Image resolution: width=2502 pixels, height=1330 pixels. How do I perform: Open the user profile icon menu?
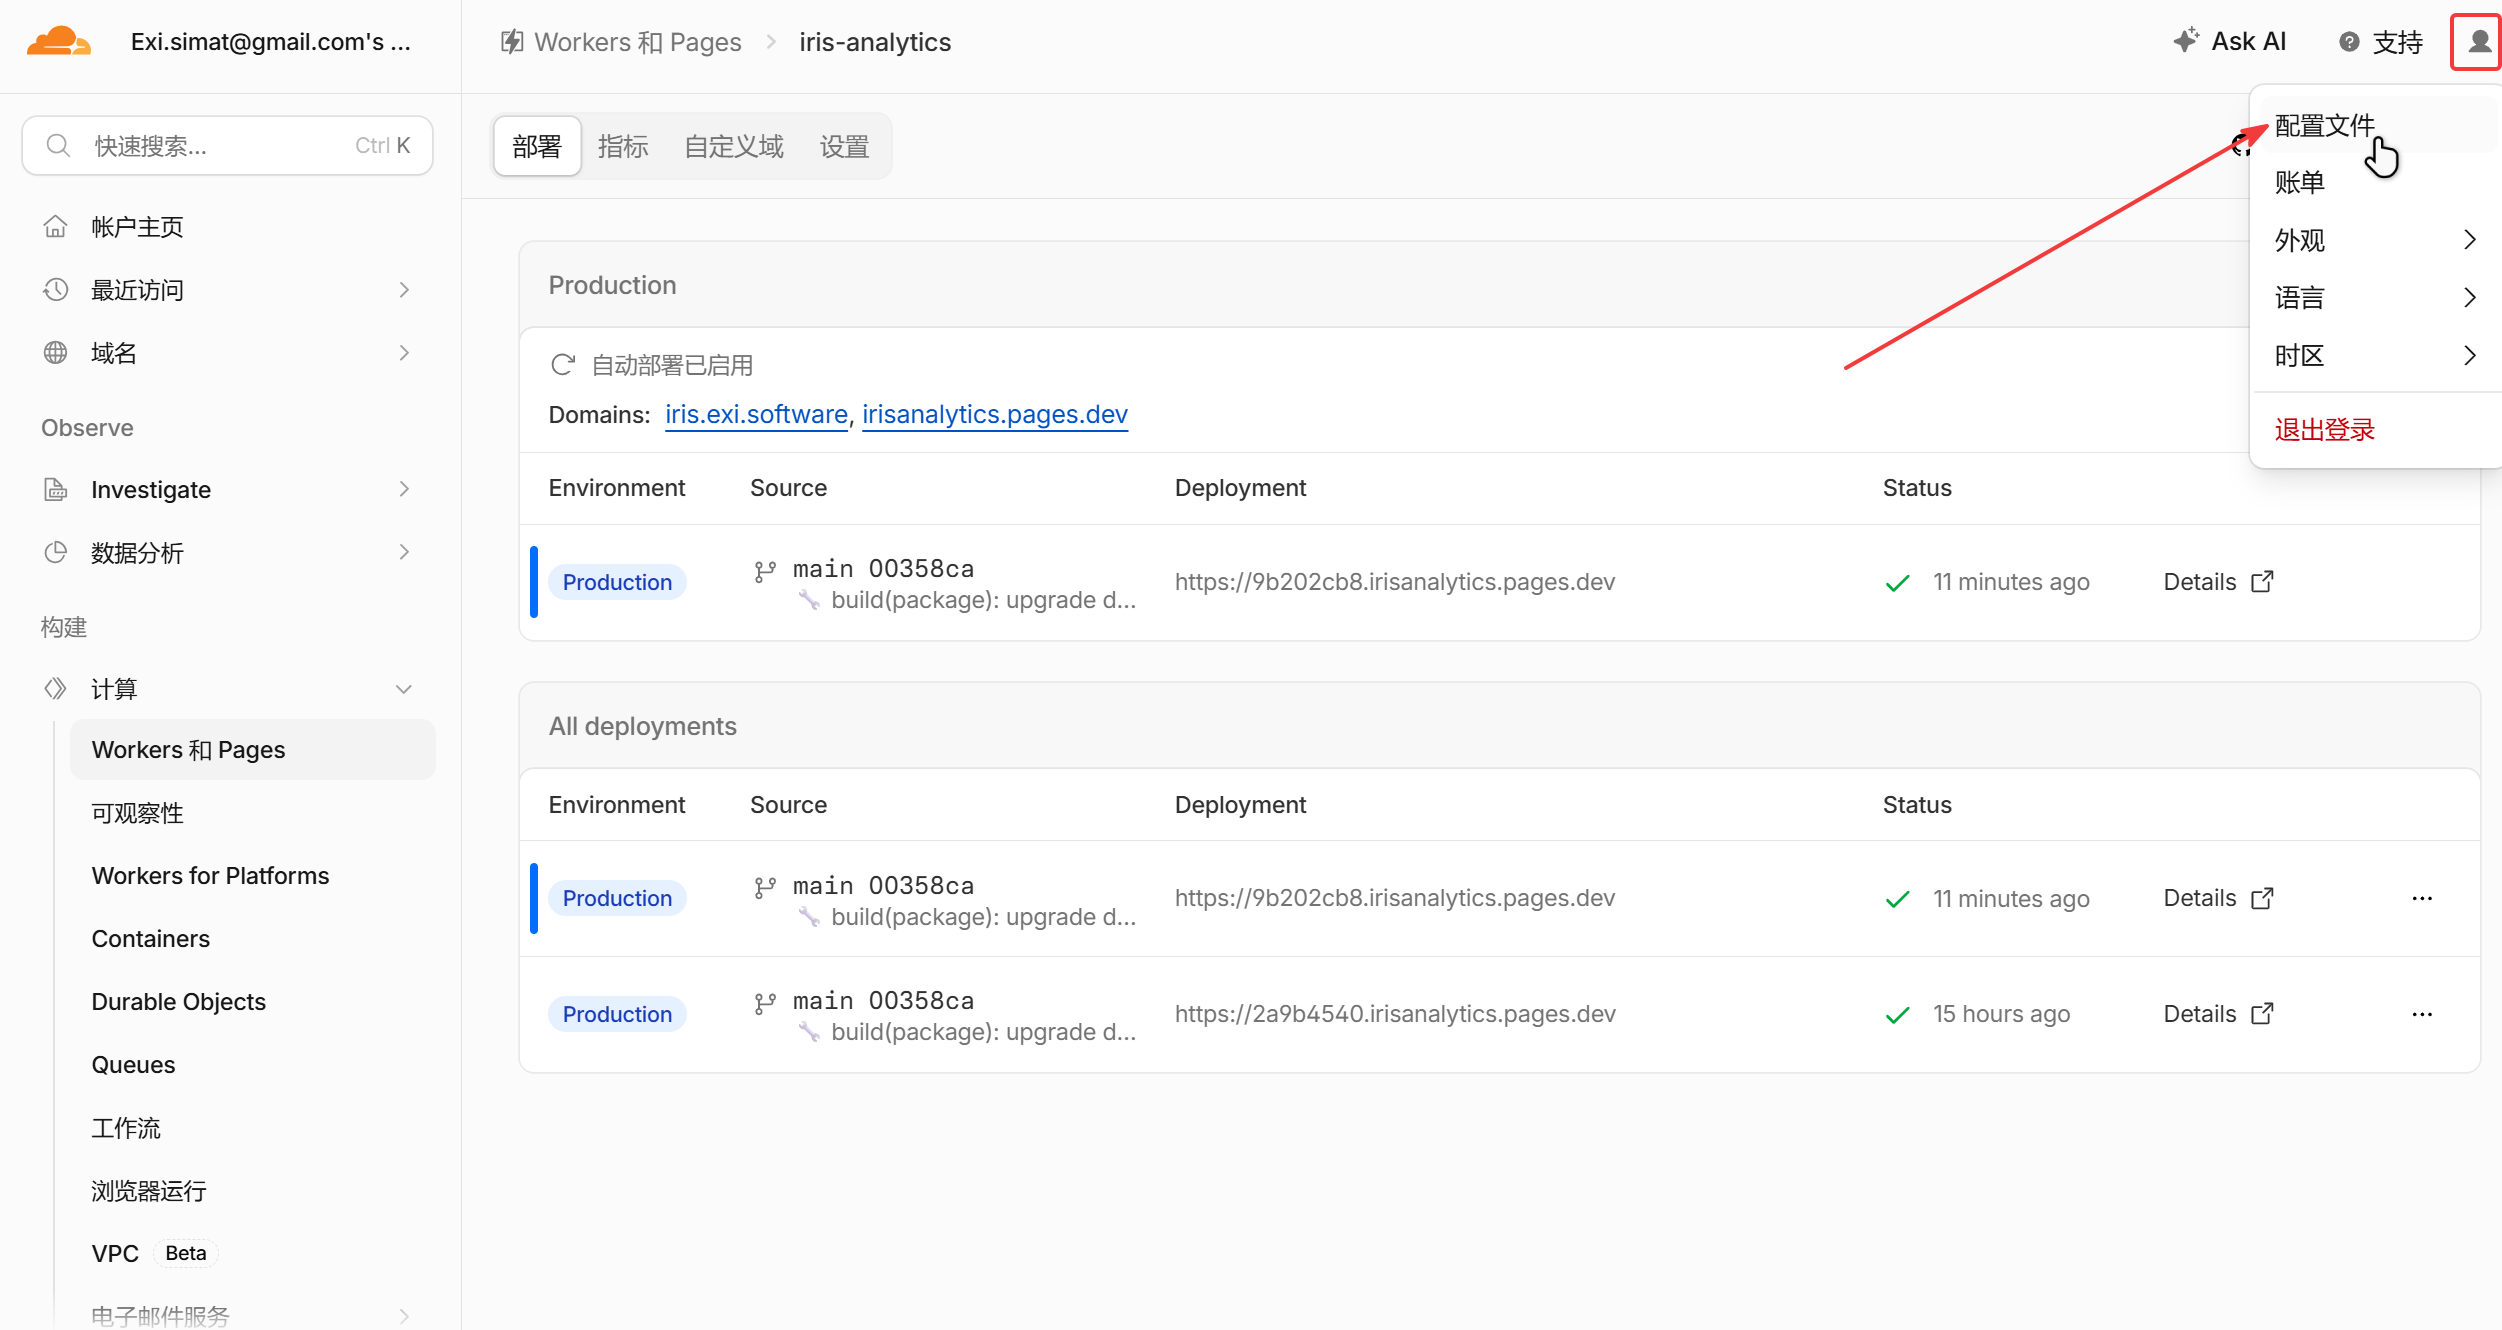(2478, 42)
